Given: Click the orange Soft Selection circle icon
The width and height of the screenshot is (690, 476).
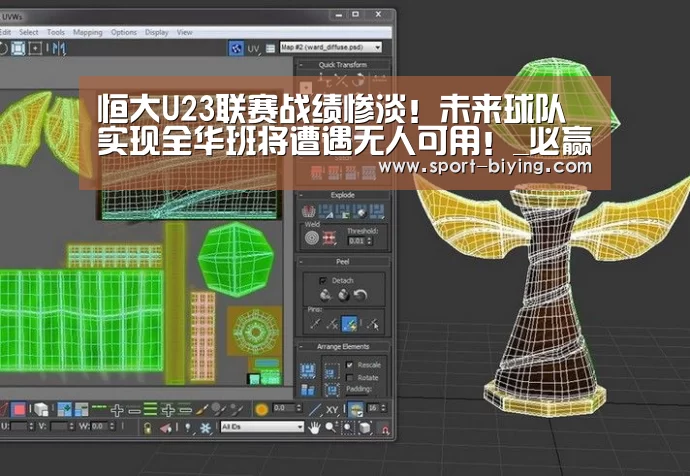Looking at the screenshot, I should point(261,410).
